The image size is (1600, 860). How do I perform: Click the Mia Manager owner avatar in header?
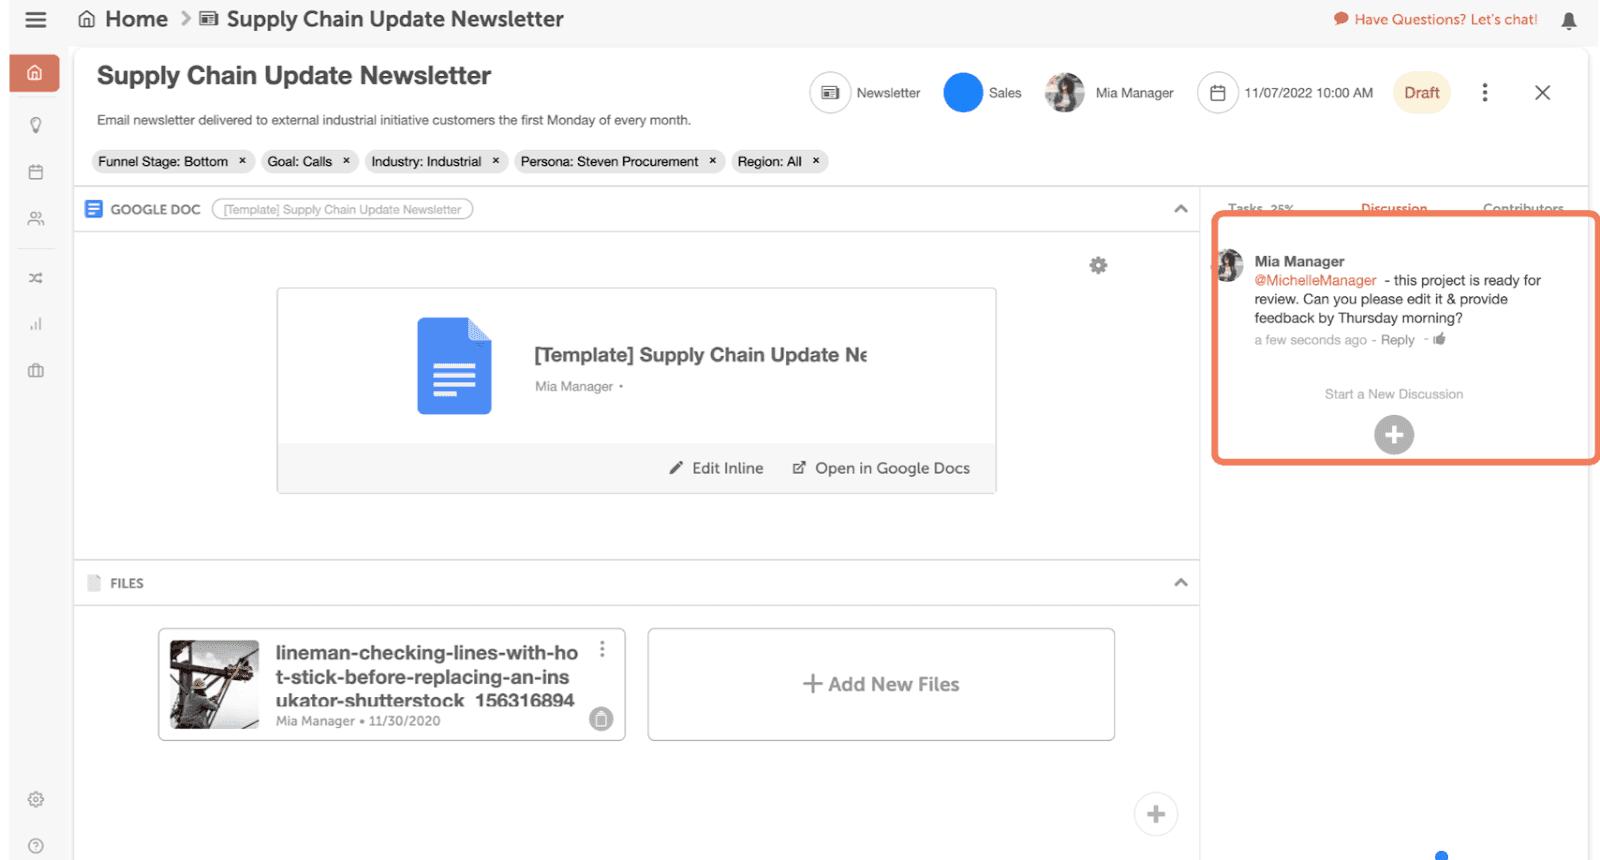(x=1065, y=93)
